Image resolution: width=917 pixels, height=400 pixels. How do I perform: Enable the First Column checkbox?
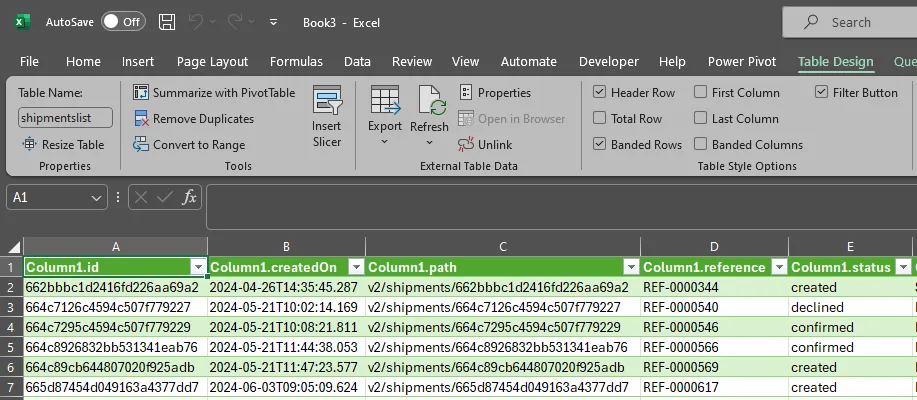[x=700, y=92]
